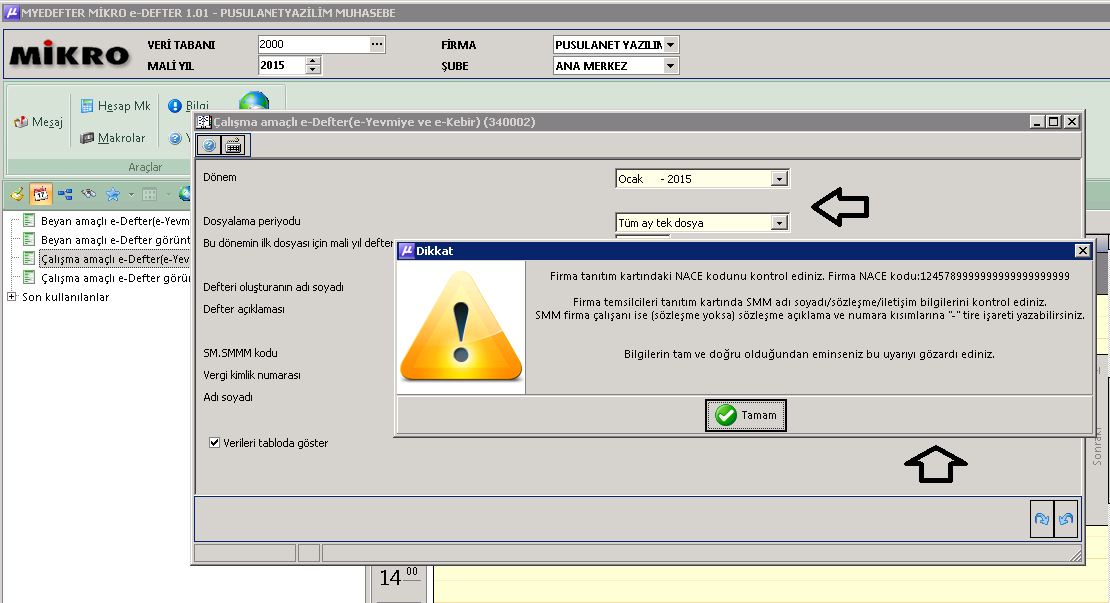
Task: Minimize the Çalışma amaçlı e-Defter window
Action: pyautogui.click(x=1037, y=122)
